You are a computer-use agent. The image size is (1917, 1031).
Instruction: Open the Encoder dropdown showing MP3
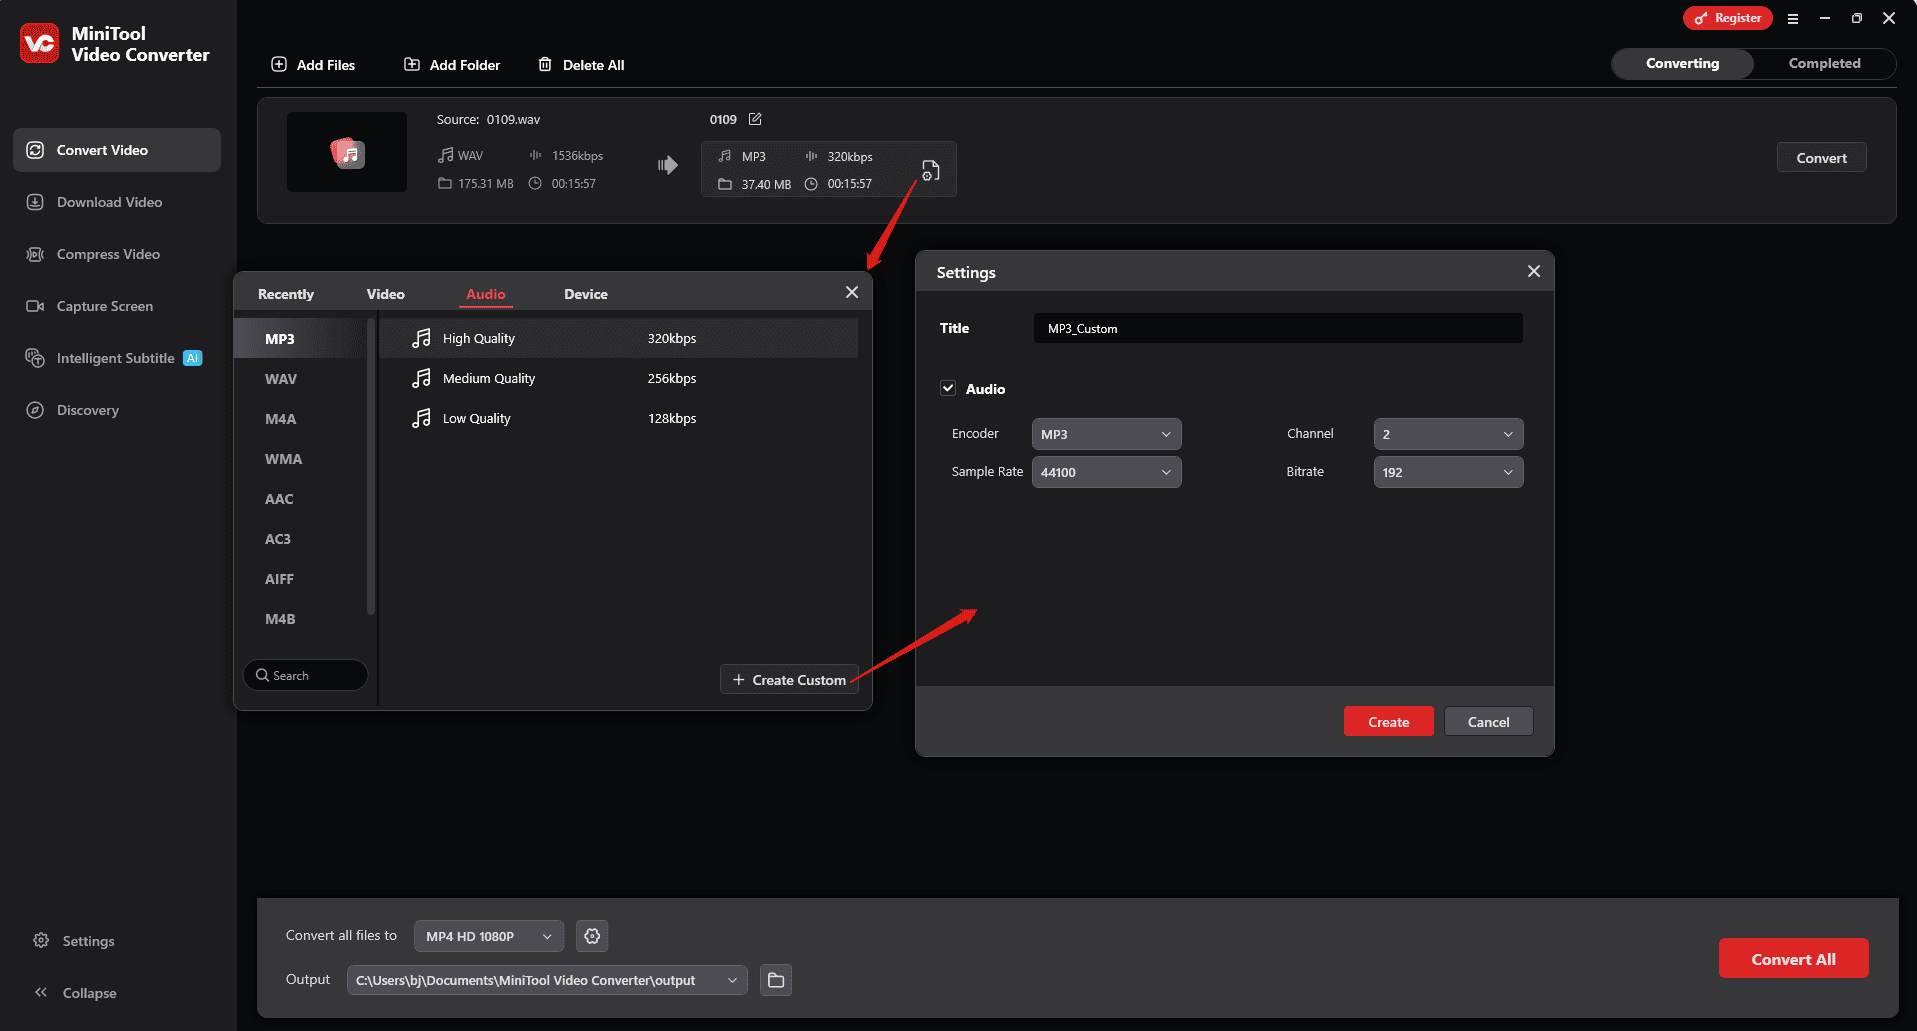click(x=1106, y=433)
